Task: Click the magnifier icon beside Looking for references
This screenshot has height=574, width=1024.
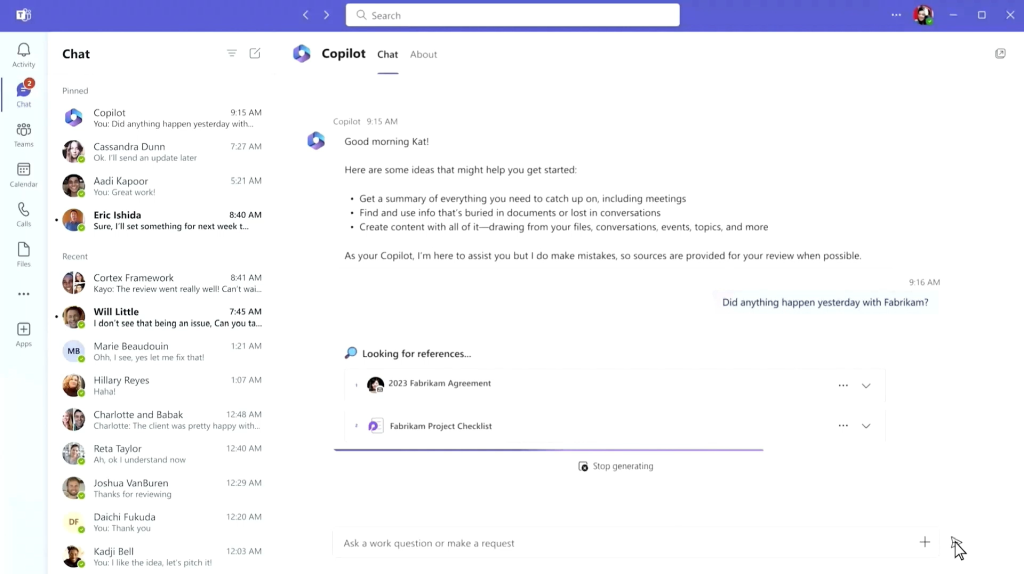Action: pos(351,353)
